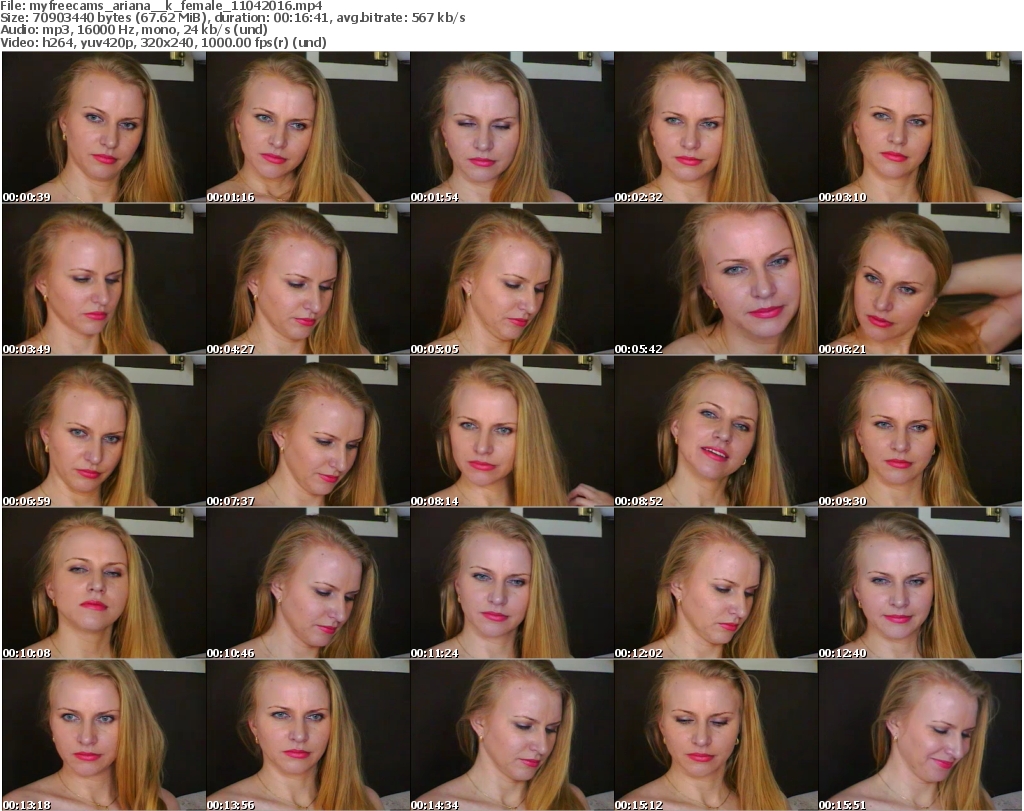The image size is (1024, 811).
Task: Select the thumbnail stamped 00:02:32
Action: coord(716,127)
